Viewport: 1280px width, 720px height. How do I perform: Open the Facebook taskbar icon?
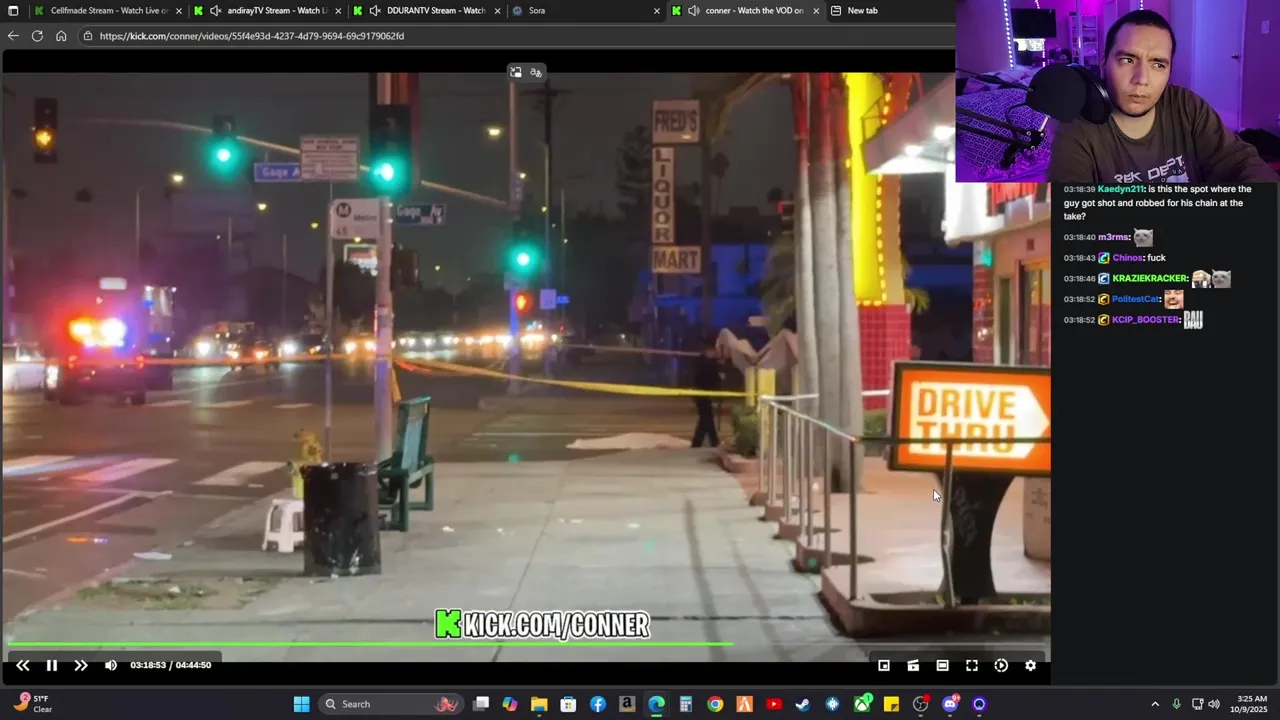point(598,704)
